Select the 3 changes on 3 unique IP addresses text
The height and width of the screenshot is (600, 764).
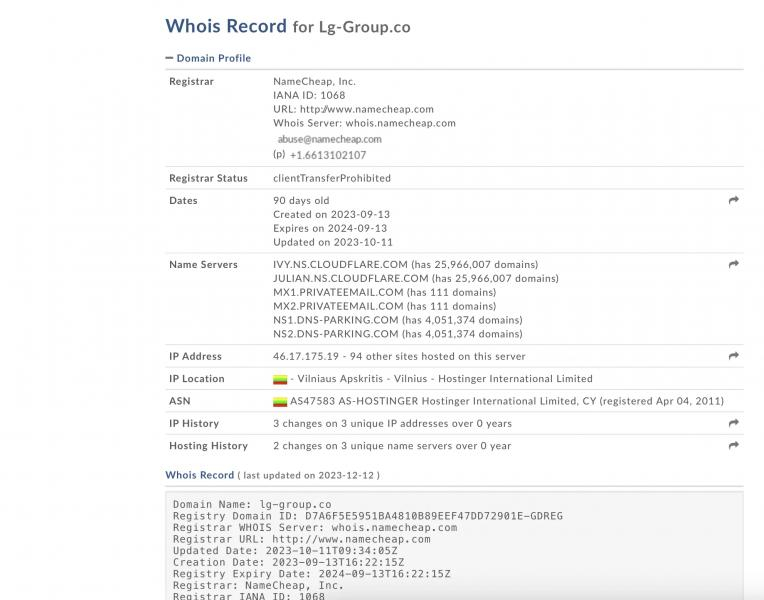[392, 424]
